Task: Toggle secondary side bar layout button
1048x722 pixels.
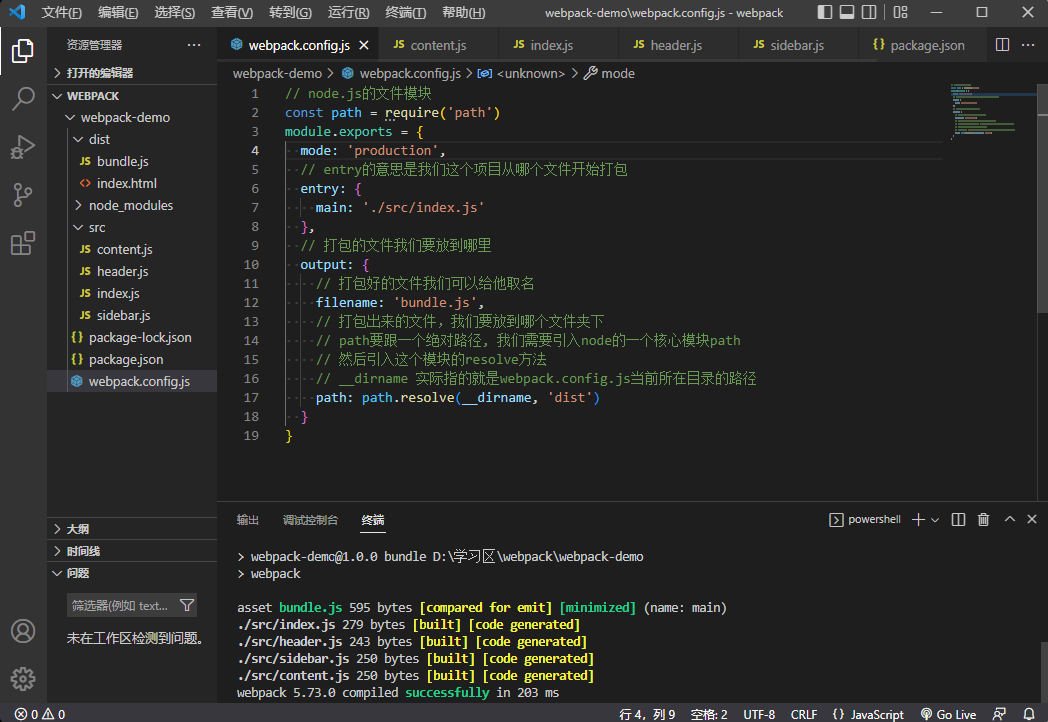Action: [869, 12]
